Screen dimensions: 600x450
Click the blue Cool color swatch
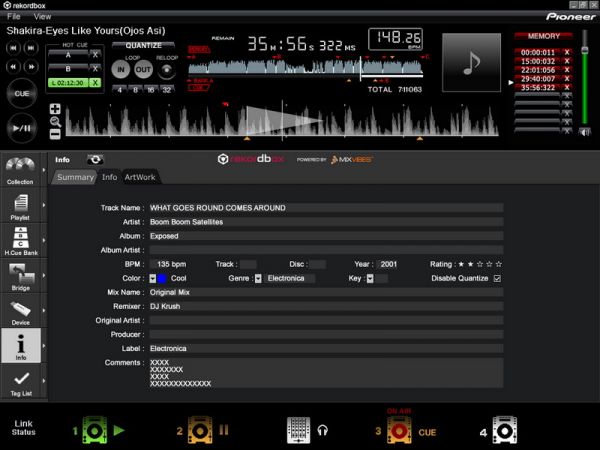162,278
